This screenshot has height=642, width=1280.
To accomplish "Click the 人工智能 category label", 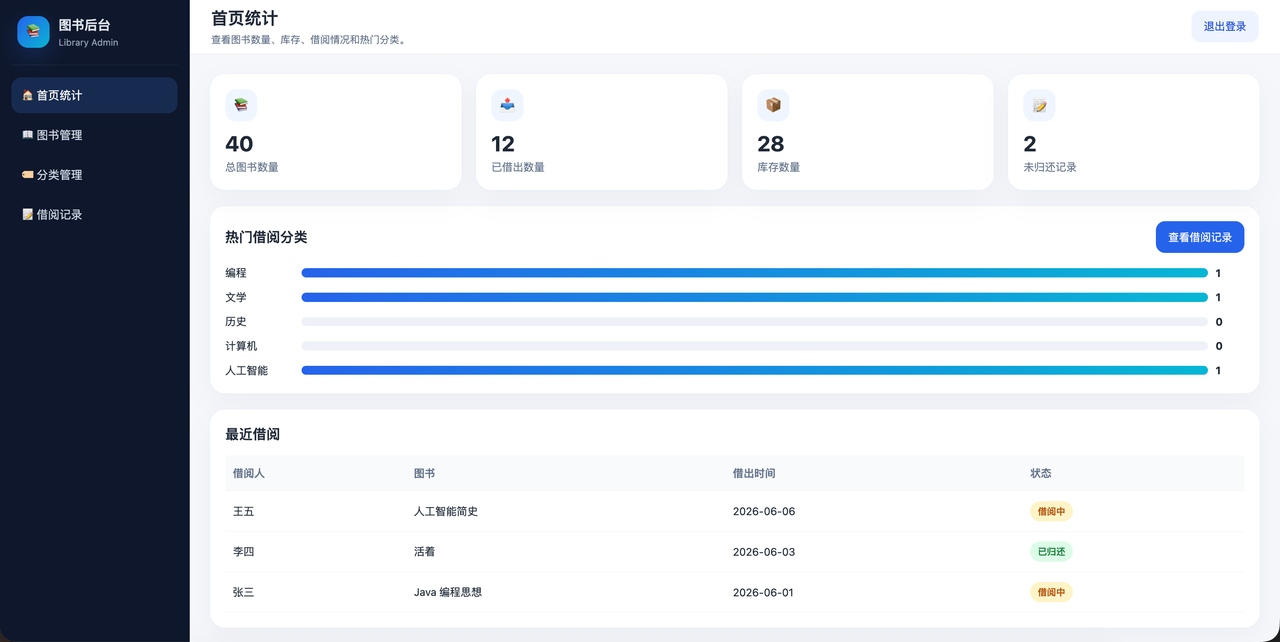I will point(247,370).
